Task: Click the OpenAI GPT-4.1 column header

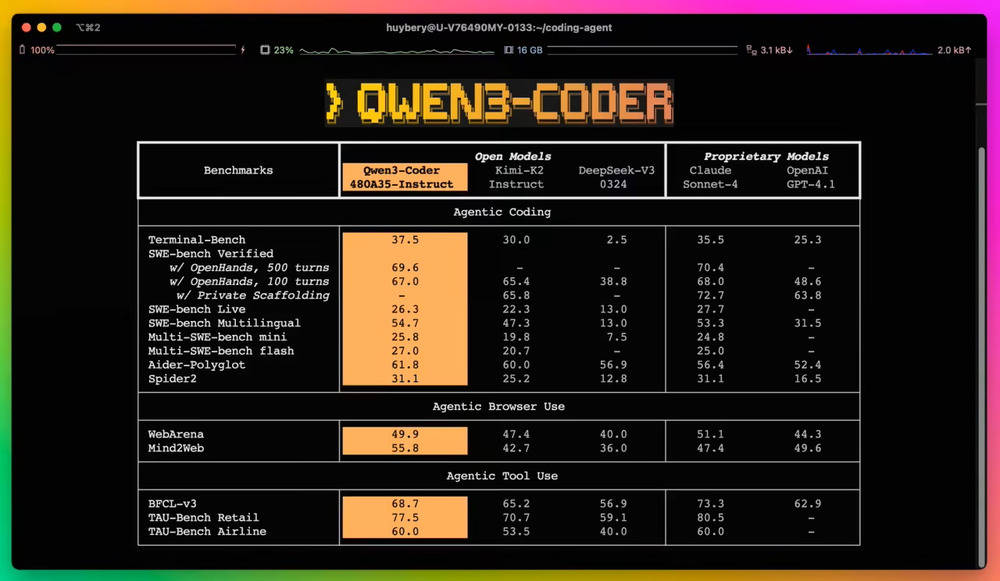Action: point(810,177)
